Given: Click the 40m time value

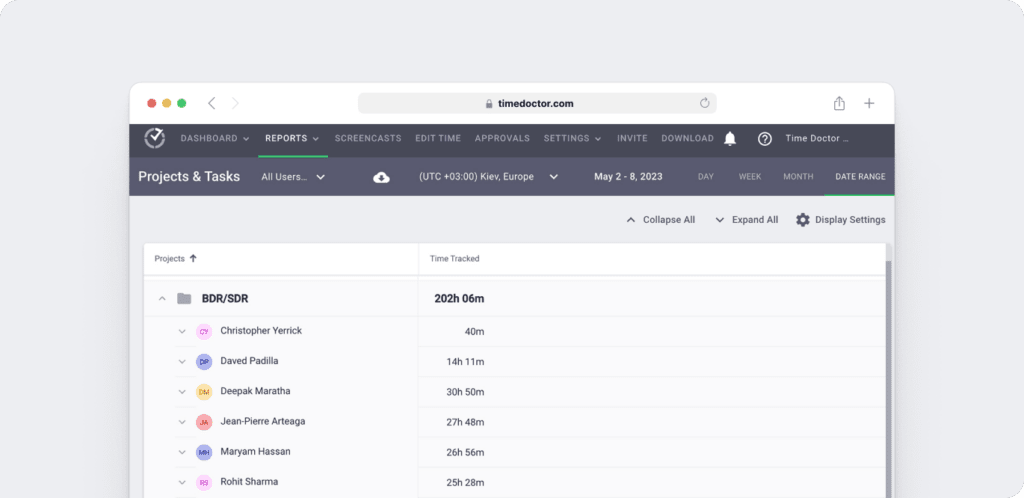Looking at the screenshot, I should pyautogui.click(x=474, y=332).
